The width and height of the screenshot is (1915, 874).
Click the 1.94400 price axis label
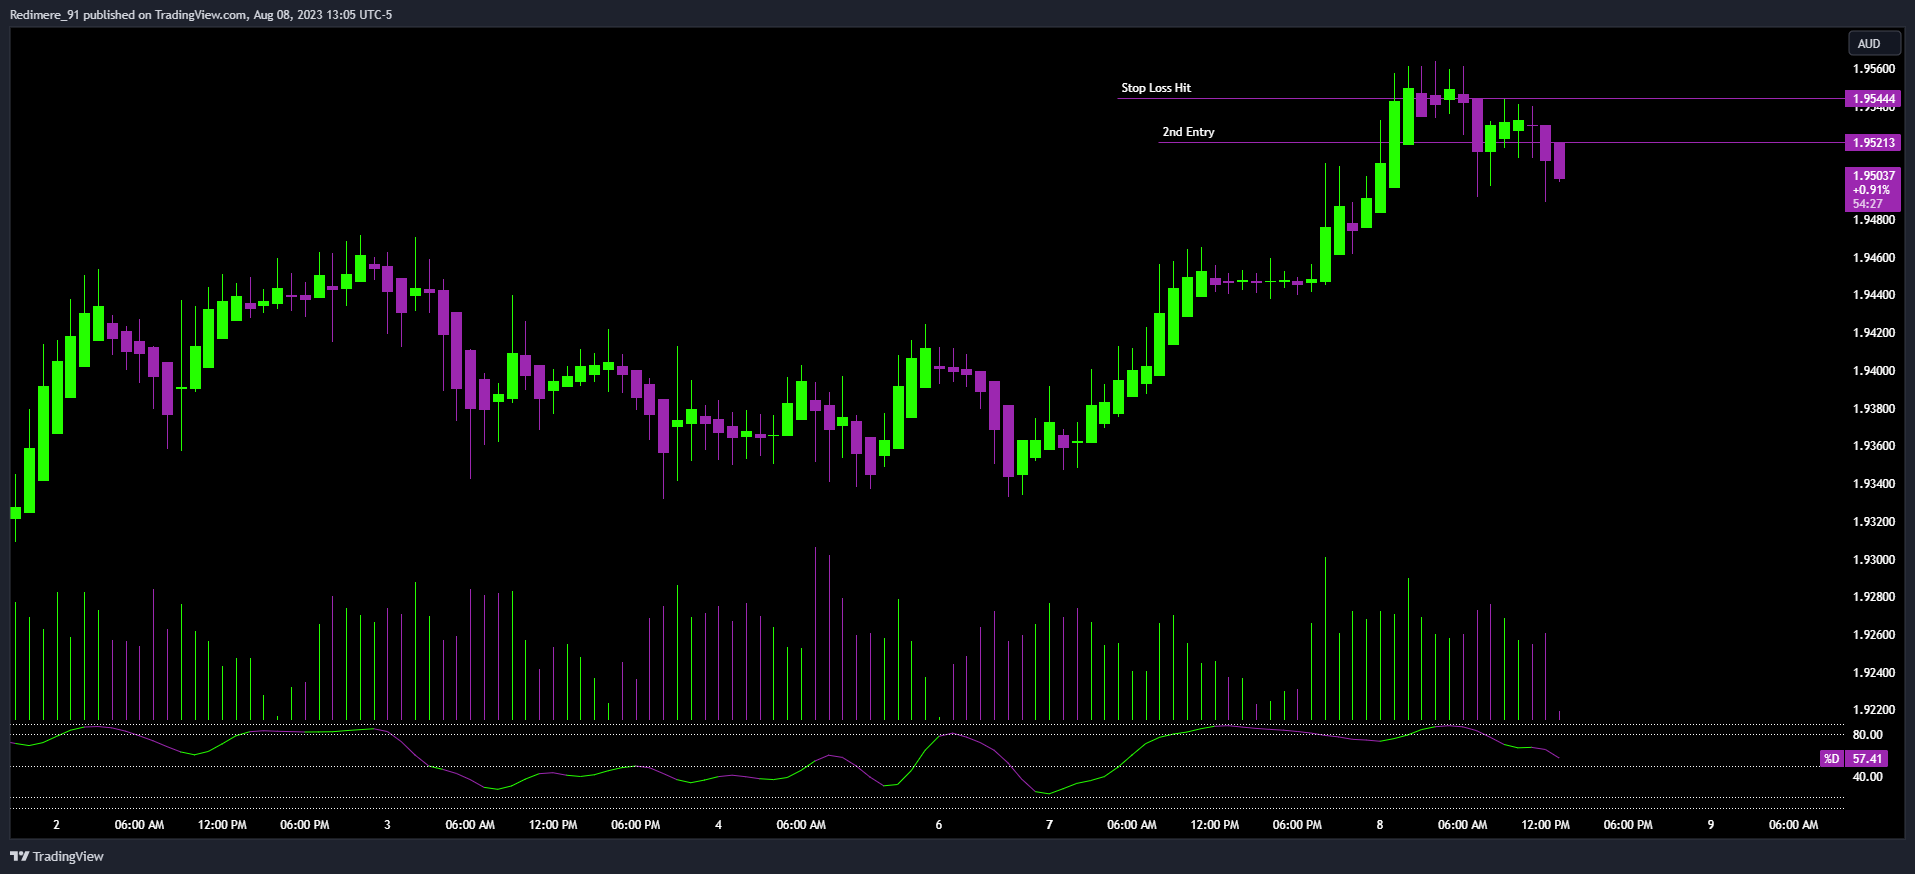[x=1874, y=295]
